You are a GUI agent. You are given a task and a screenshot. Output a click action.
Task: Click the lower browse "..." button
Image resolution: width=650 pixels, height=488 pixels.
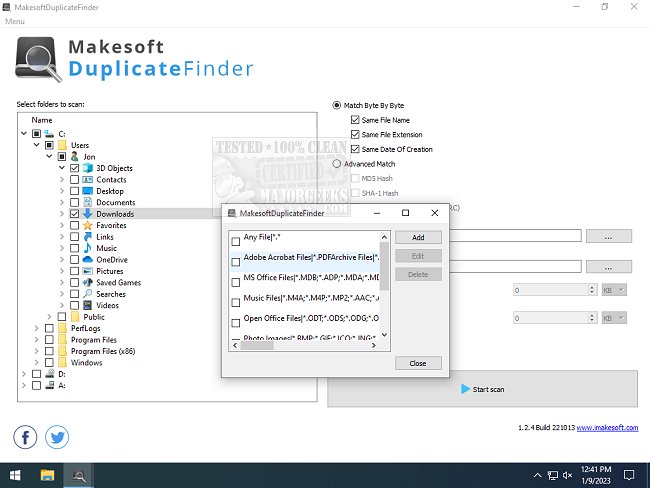click(609, 266)
